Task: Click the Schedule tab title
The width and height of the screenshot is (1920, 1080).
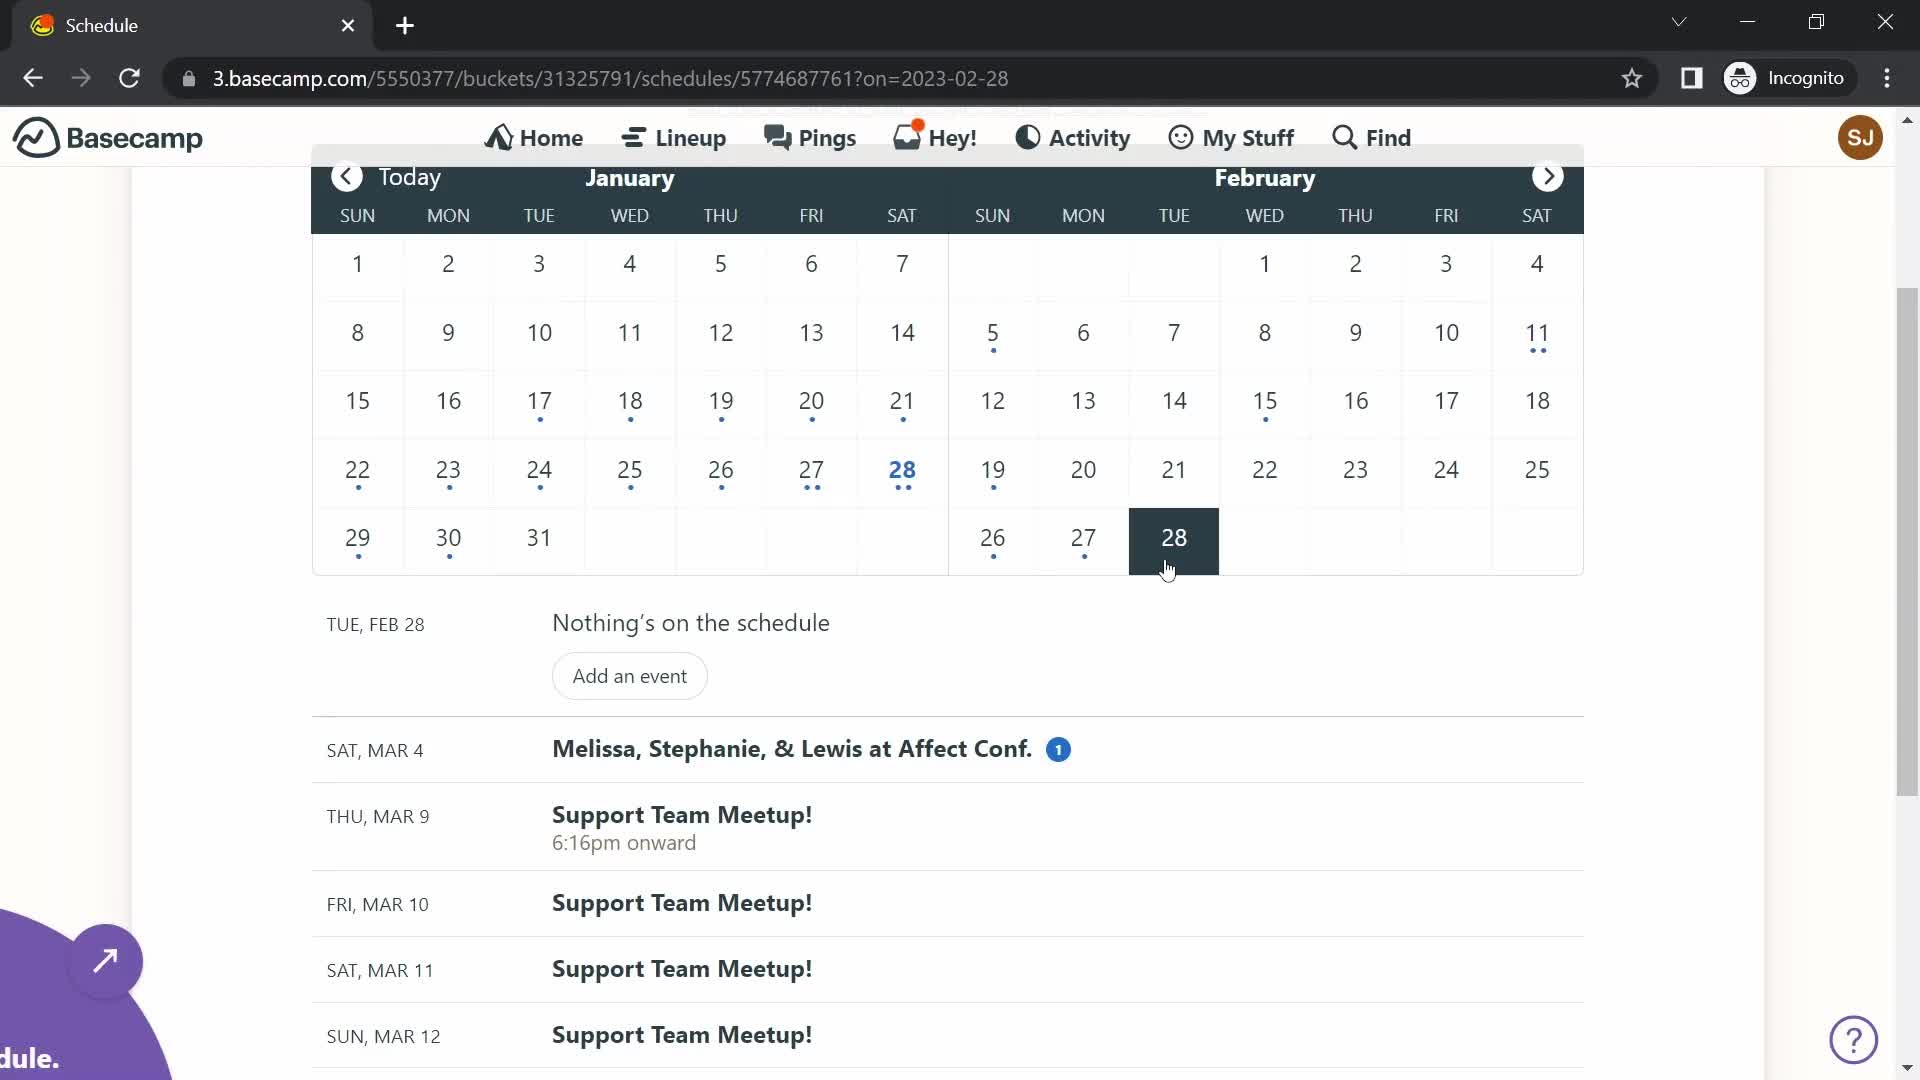Action: (x=102, y=25)
